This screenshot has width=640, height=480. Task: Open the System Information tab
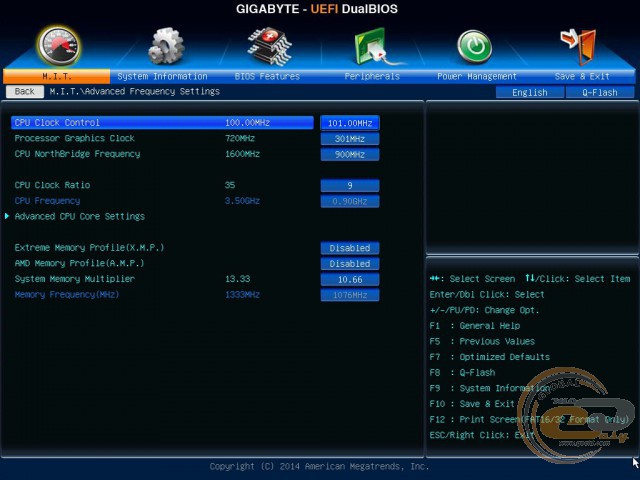(162, 76)
